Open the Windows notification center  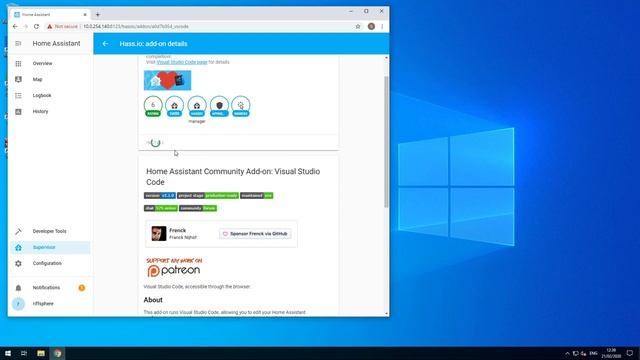(630, 353)
